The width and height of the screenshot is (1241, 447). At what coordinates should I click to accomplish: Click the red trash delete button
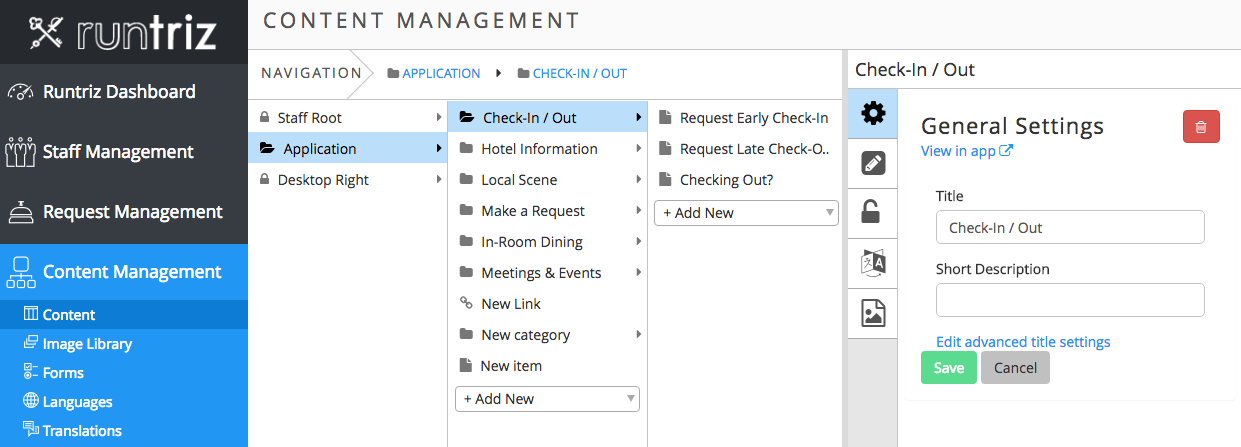point(1201,128)
